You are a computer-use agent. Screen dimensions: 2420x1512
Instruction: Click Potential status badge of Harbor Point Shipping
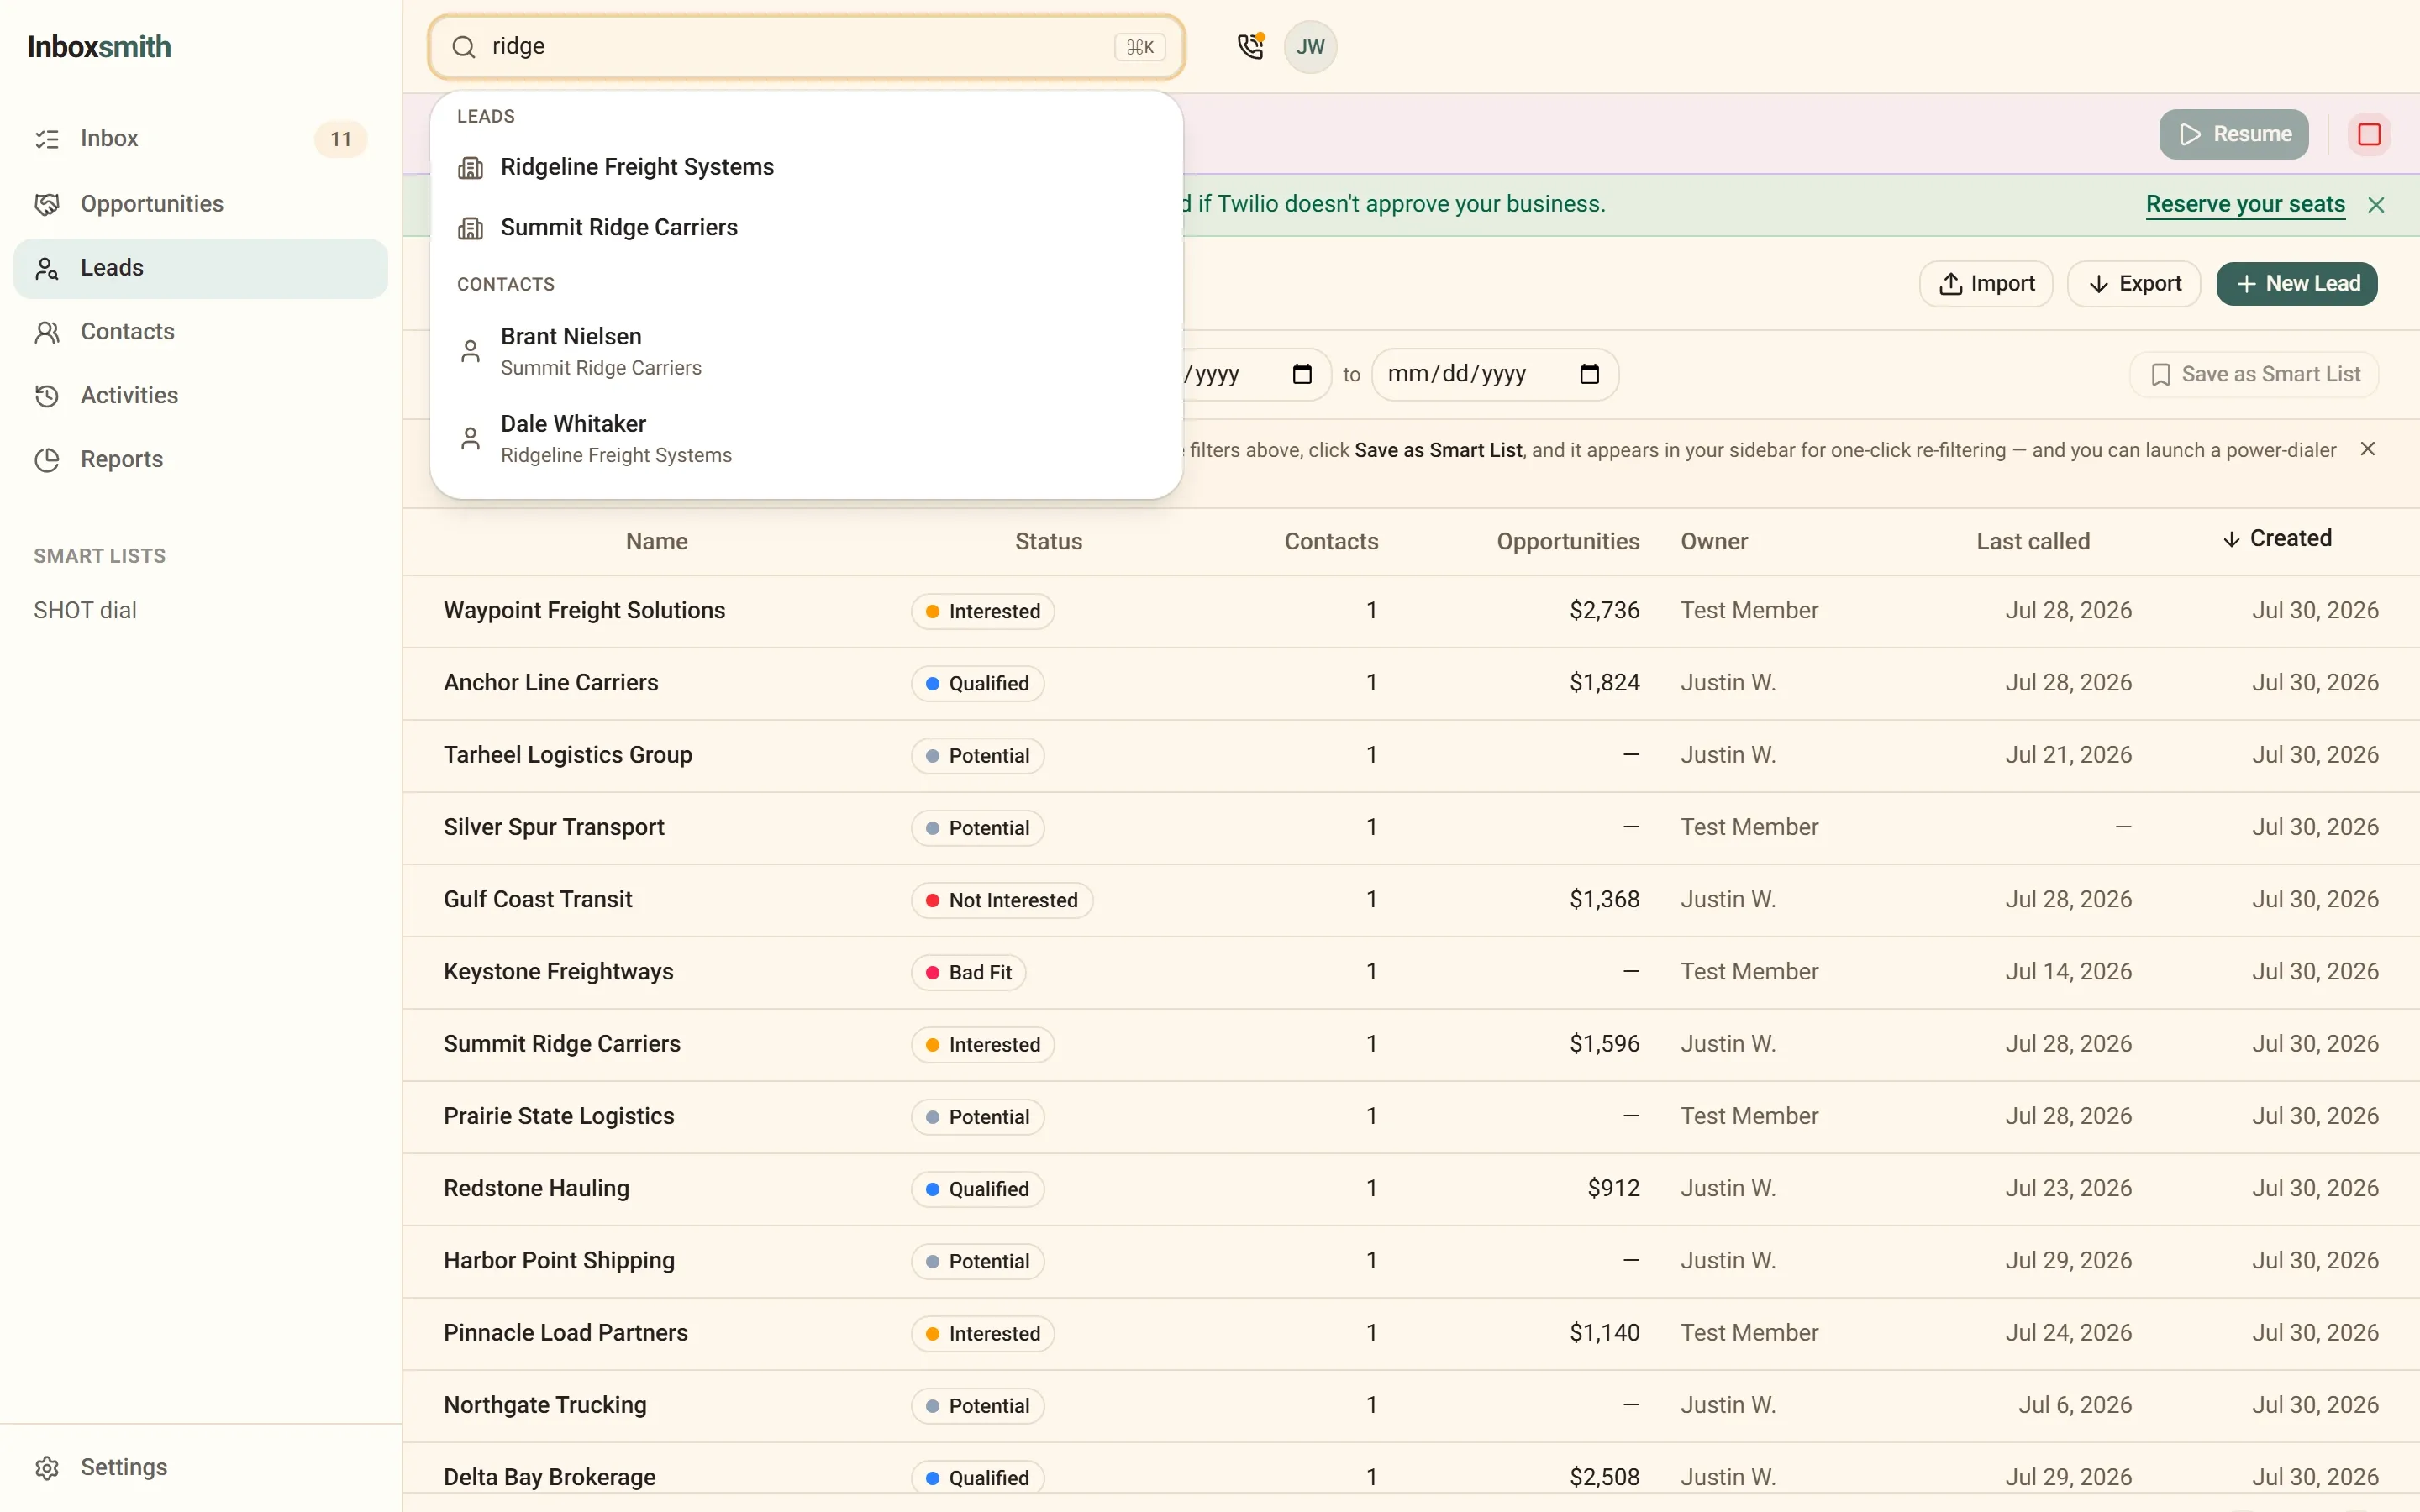(977, 1261)
